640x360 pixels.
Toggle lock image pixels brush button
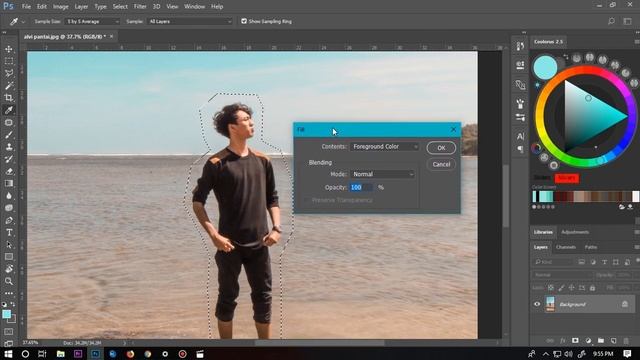(562, 288)
